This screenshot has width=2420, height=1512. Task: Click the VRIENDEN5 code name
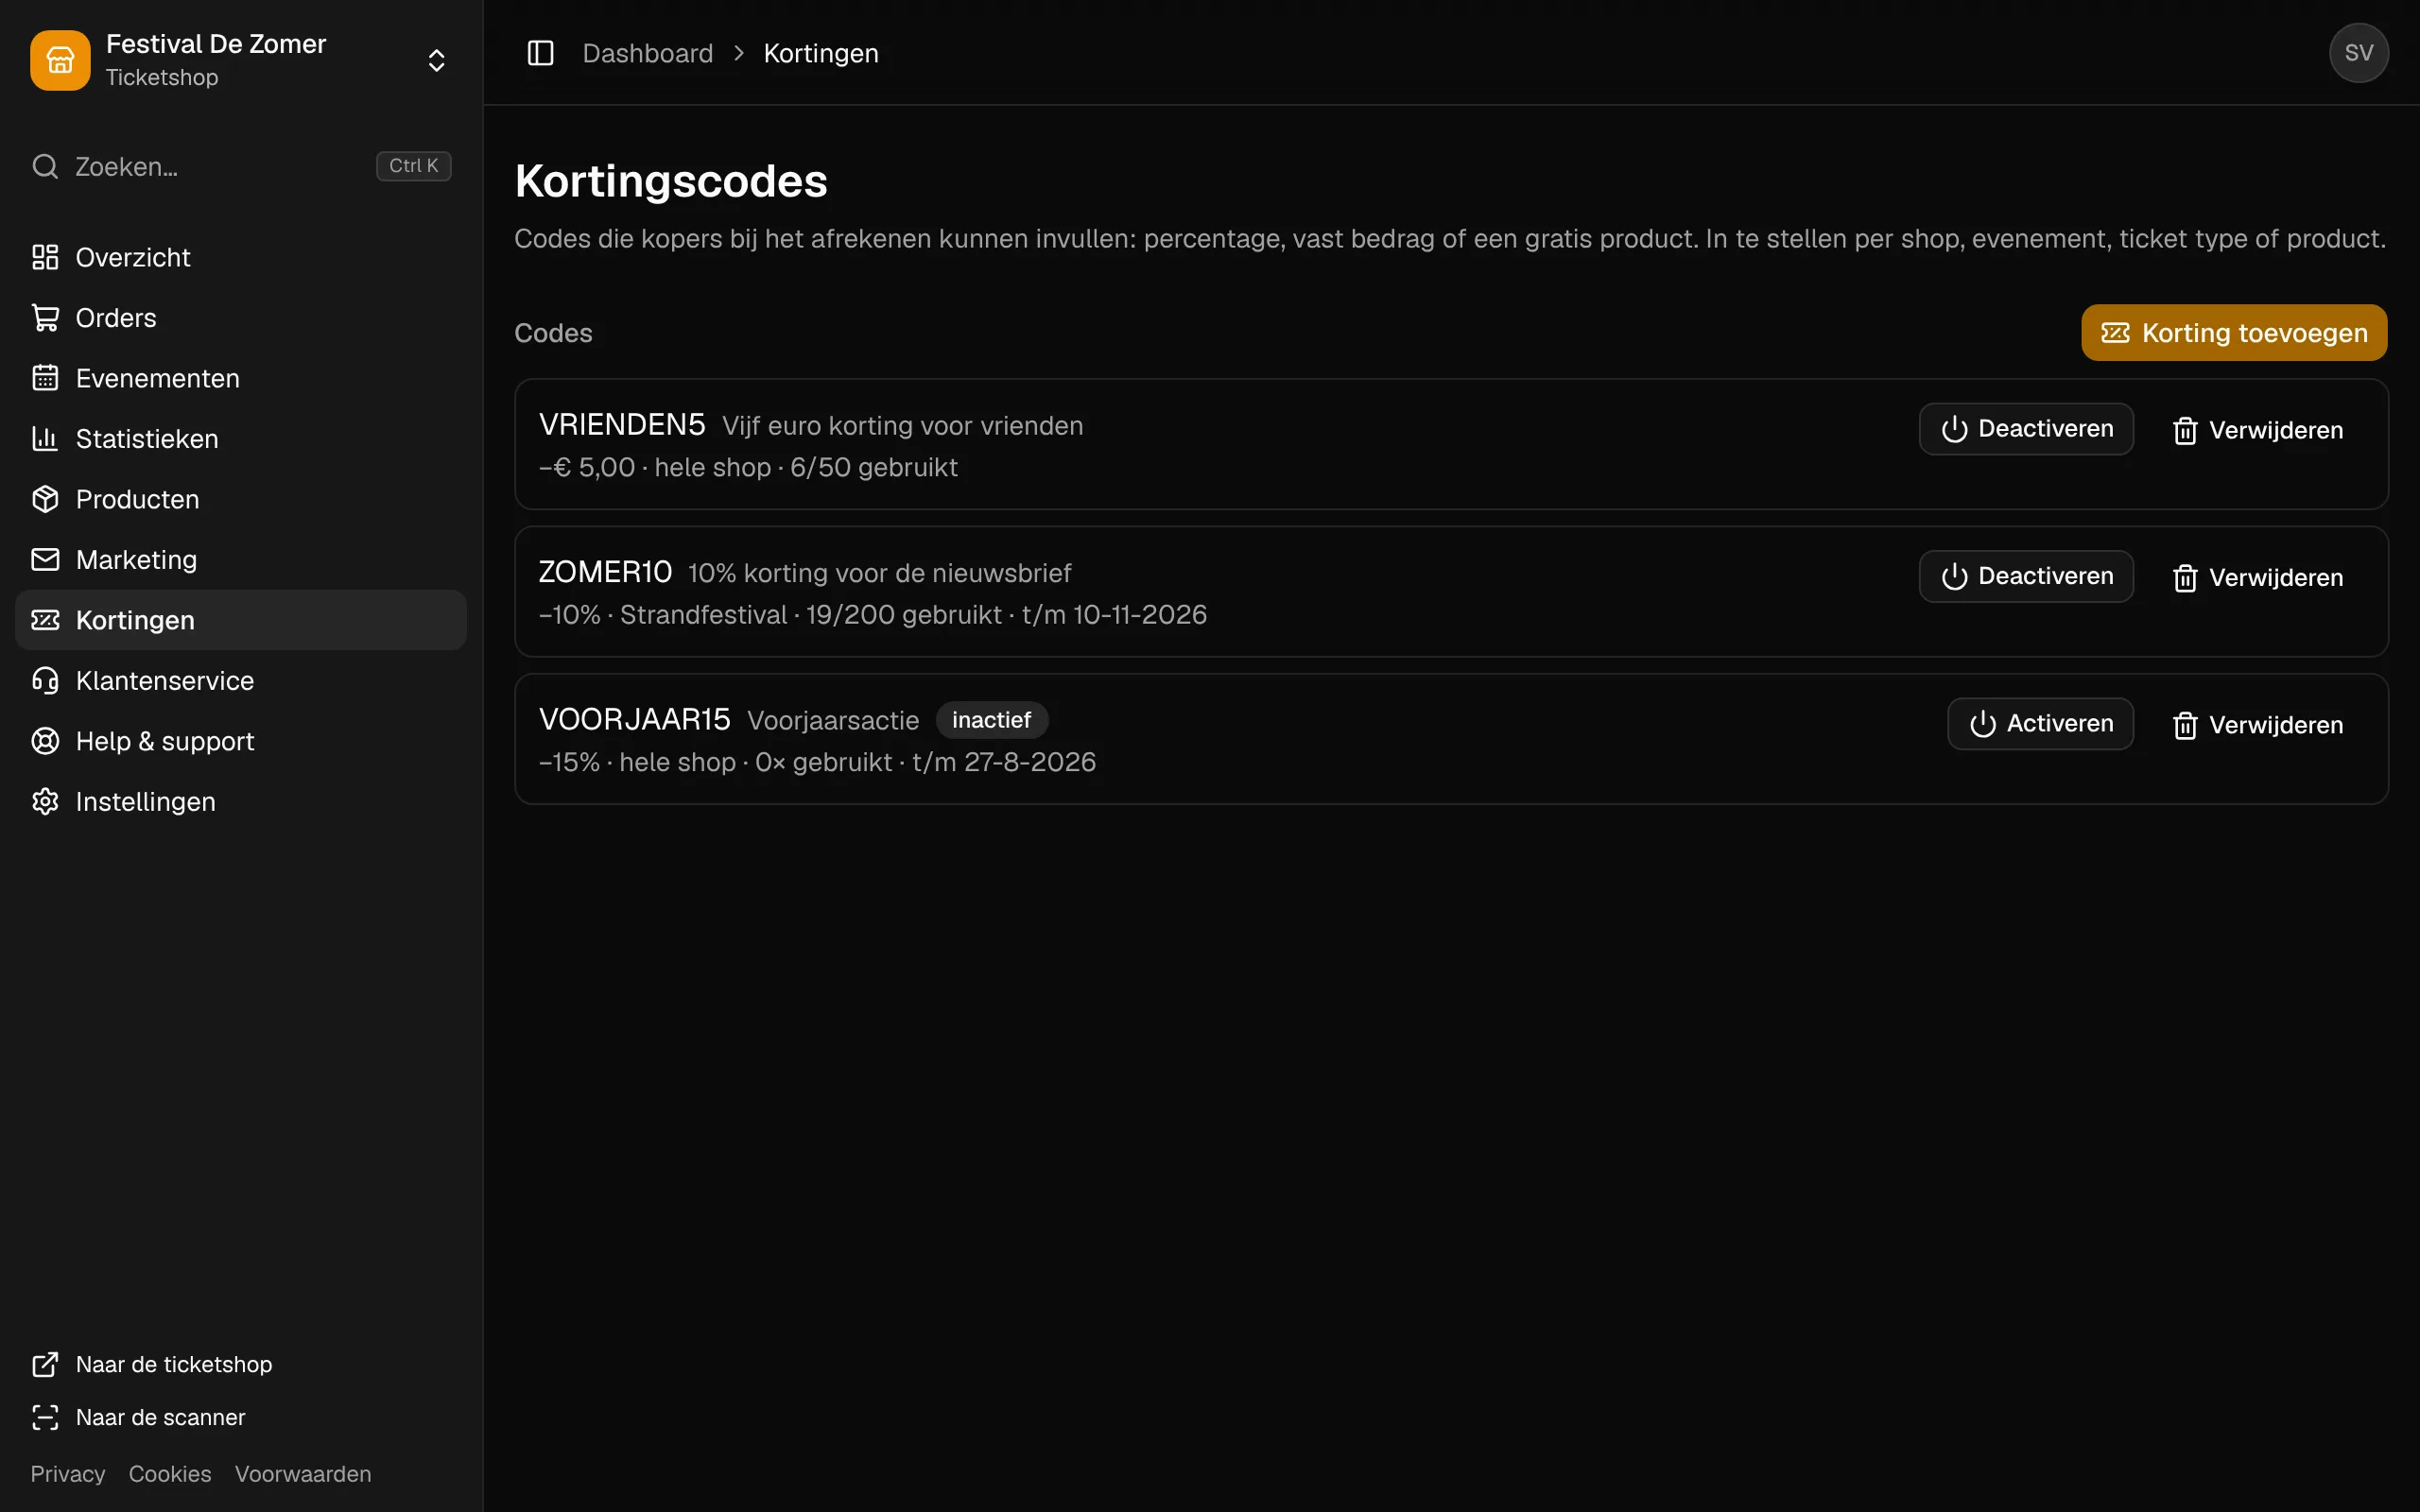[622, 425]
